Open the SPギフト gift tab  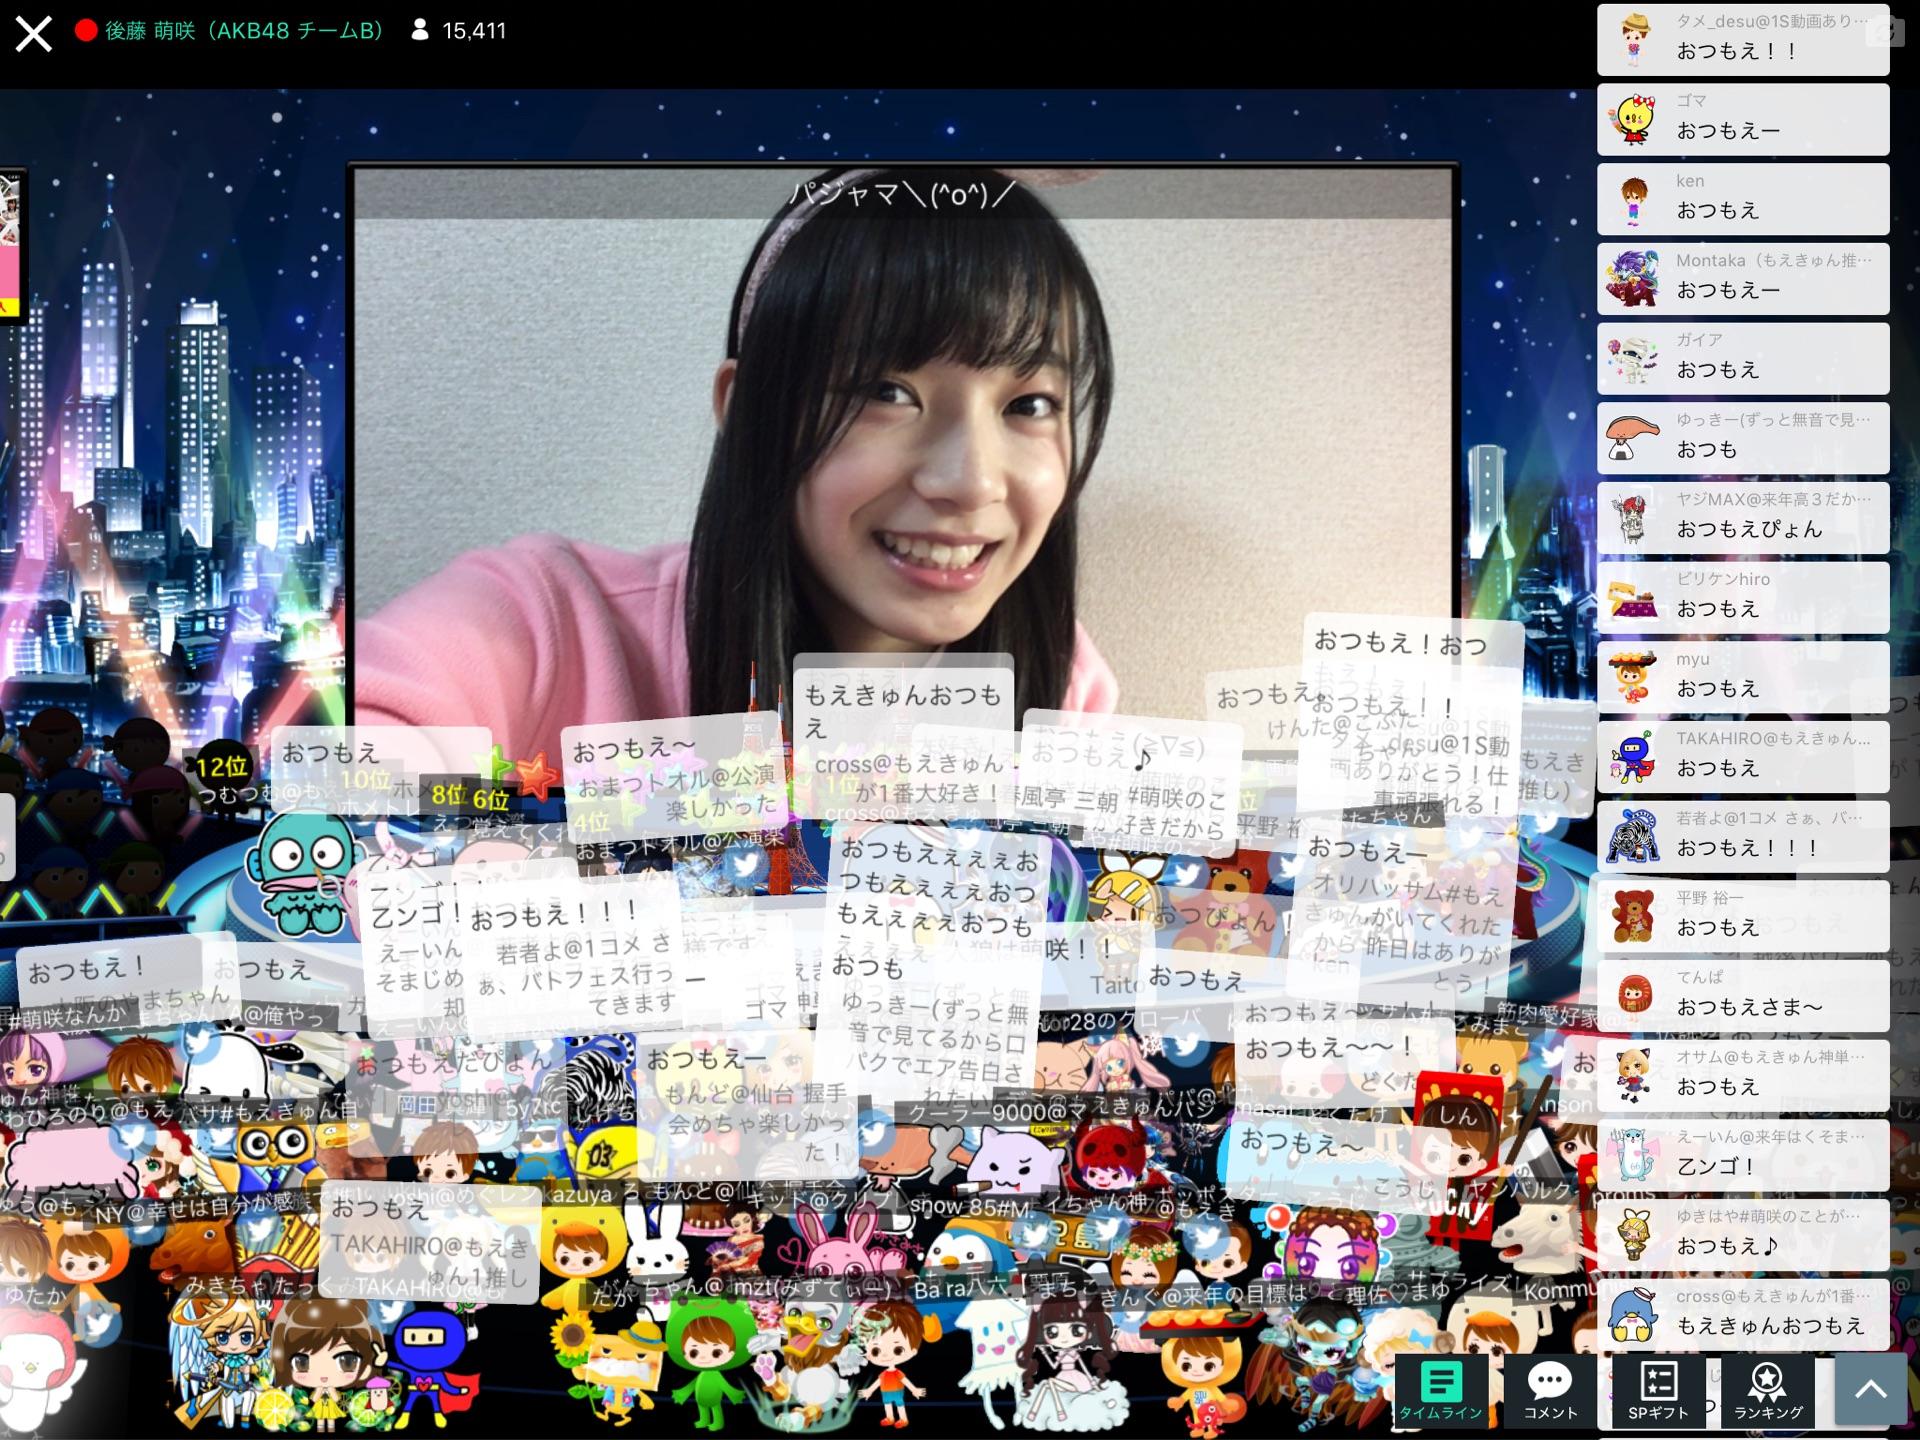(1659, 1390)
